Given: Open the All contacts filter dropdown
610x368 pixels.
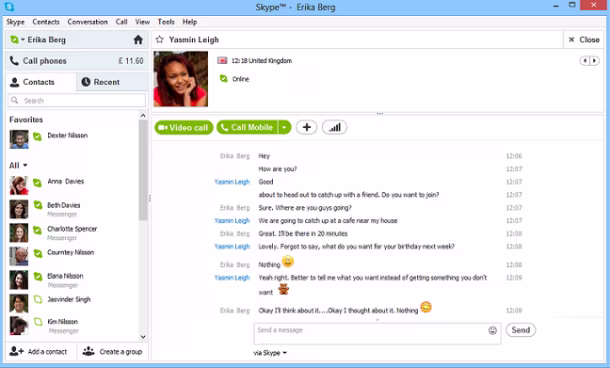Looking at the screenshot, I should pos(18,165).
